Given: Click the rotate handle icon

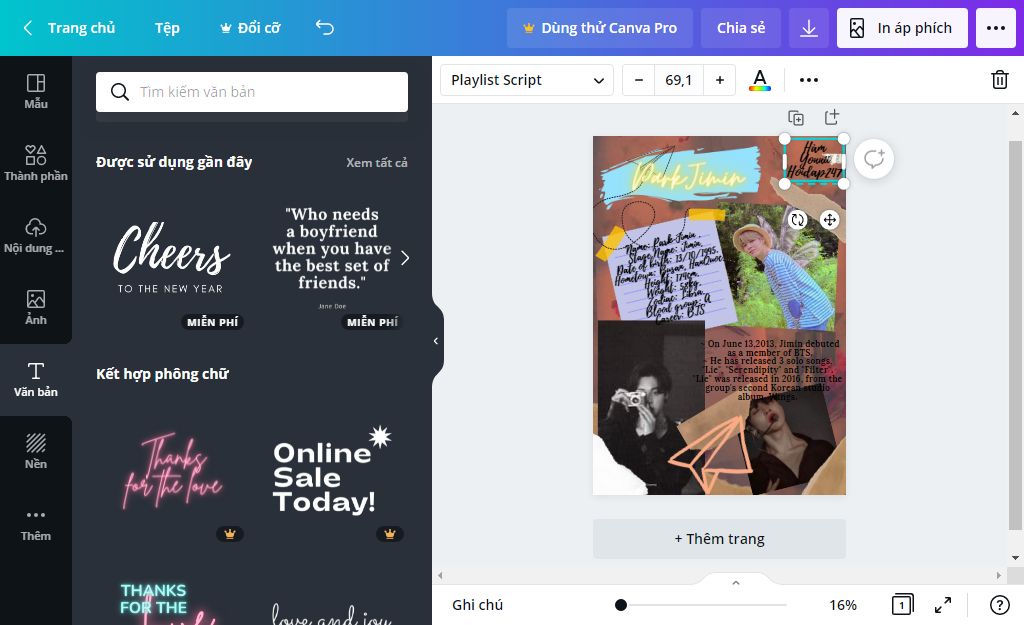Looking at the screenshot, I should tap(797, 220).
